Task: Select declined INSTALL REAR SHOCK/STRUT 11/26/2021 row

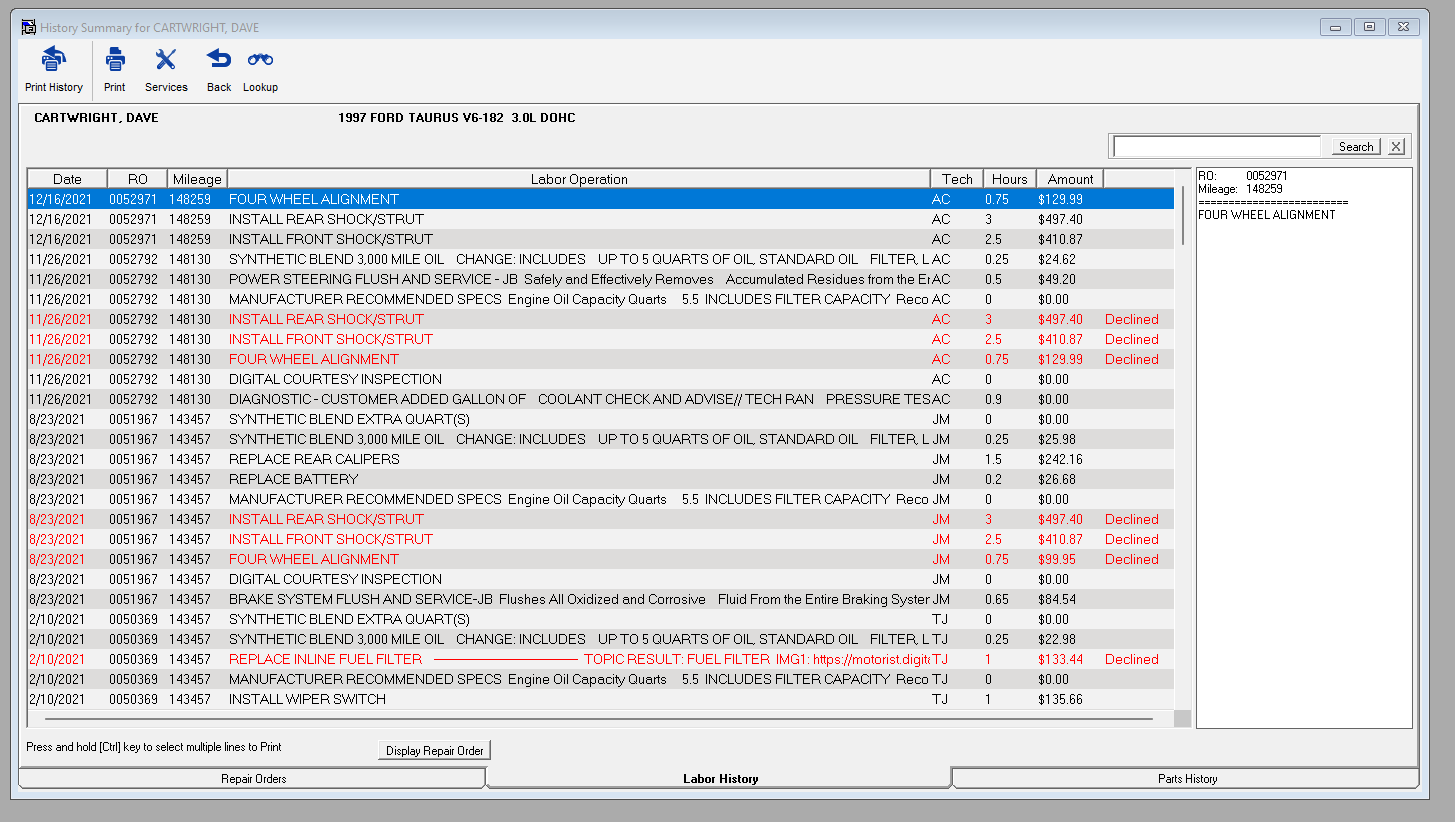Action: [600, 319]
